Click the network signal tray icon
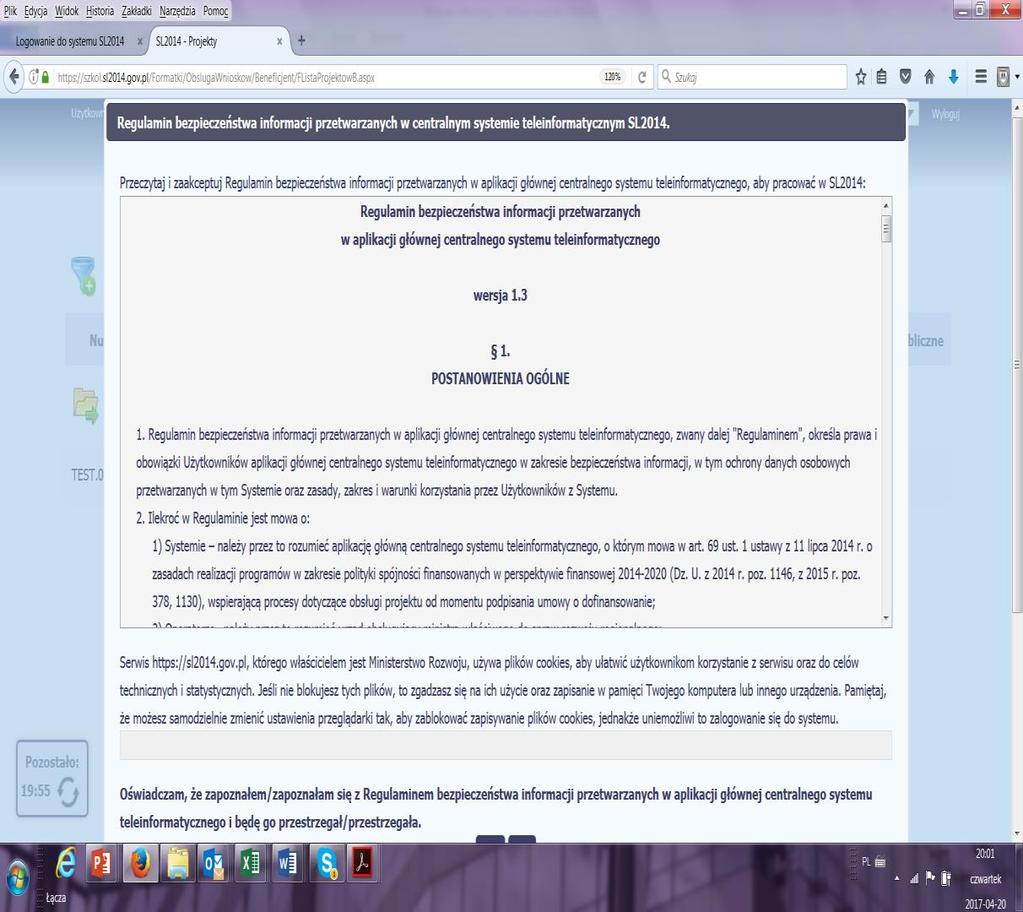Viewport: 1023px width, 912px height. [914, 879]
